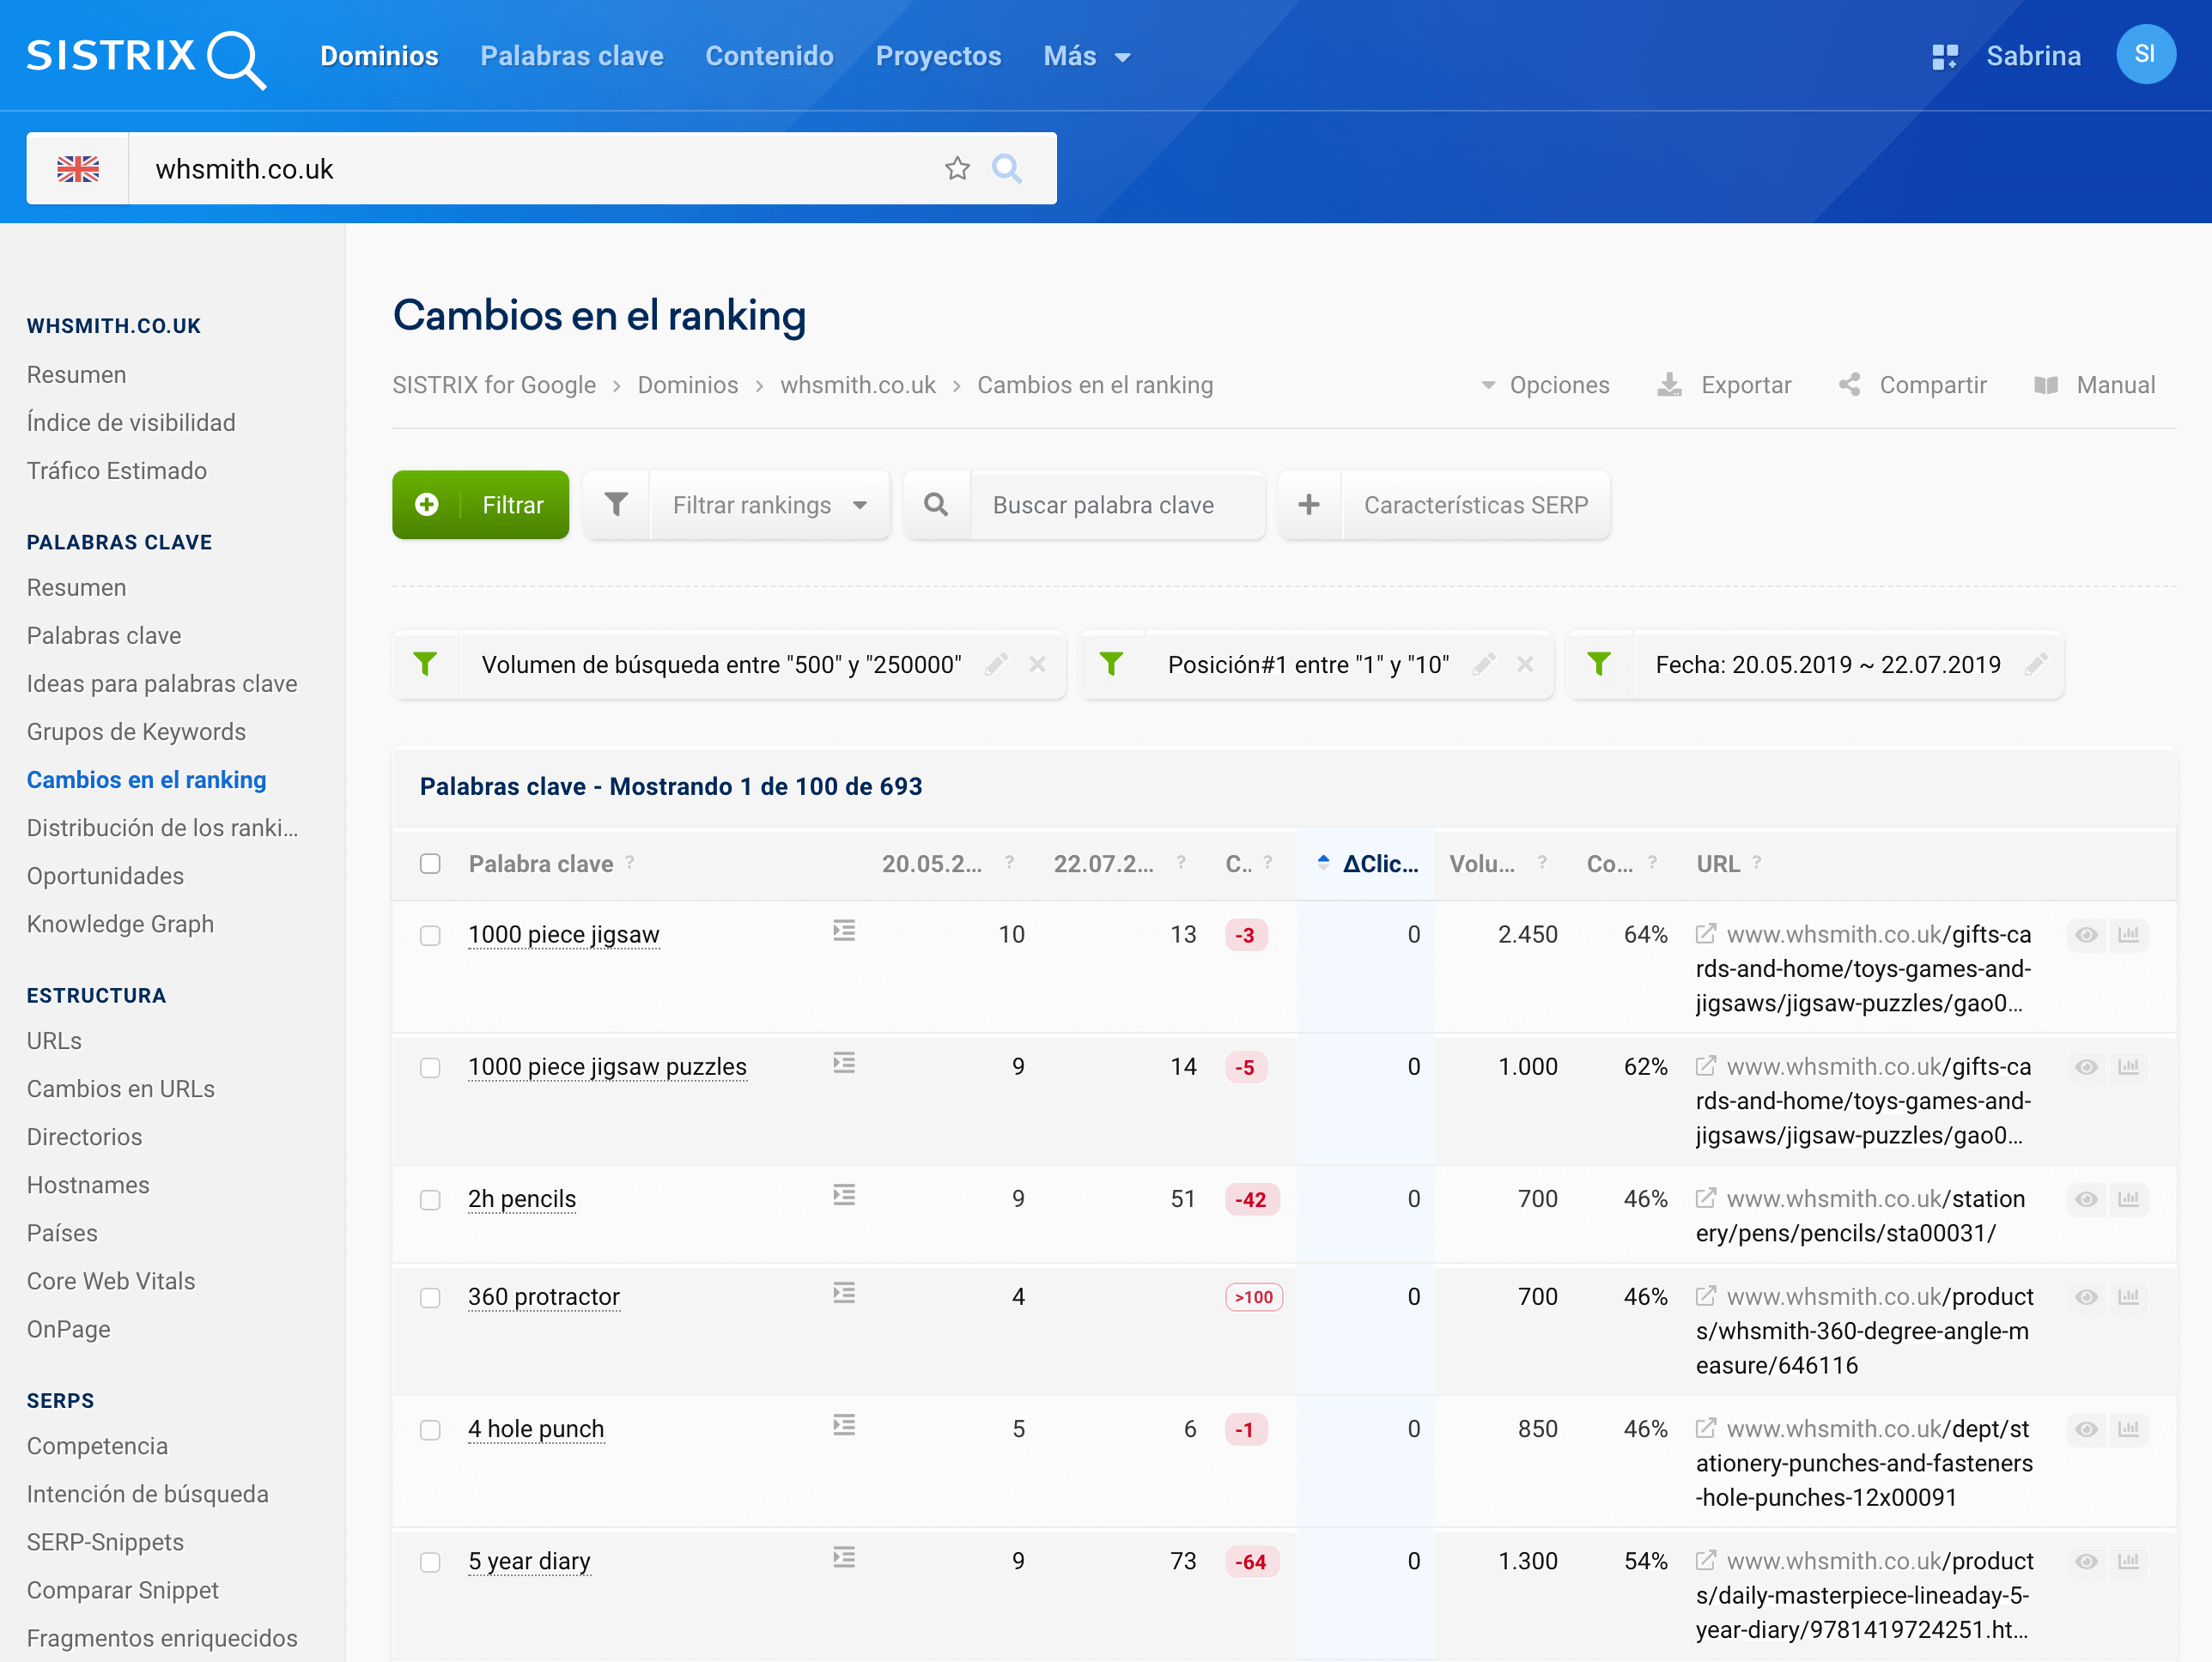The width and height of the screenshot is (2212, 1662).
Task: Open Oportunidades in the sidebar
Action: click(105, 876)
